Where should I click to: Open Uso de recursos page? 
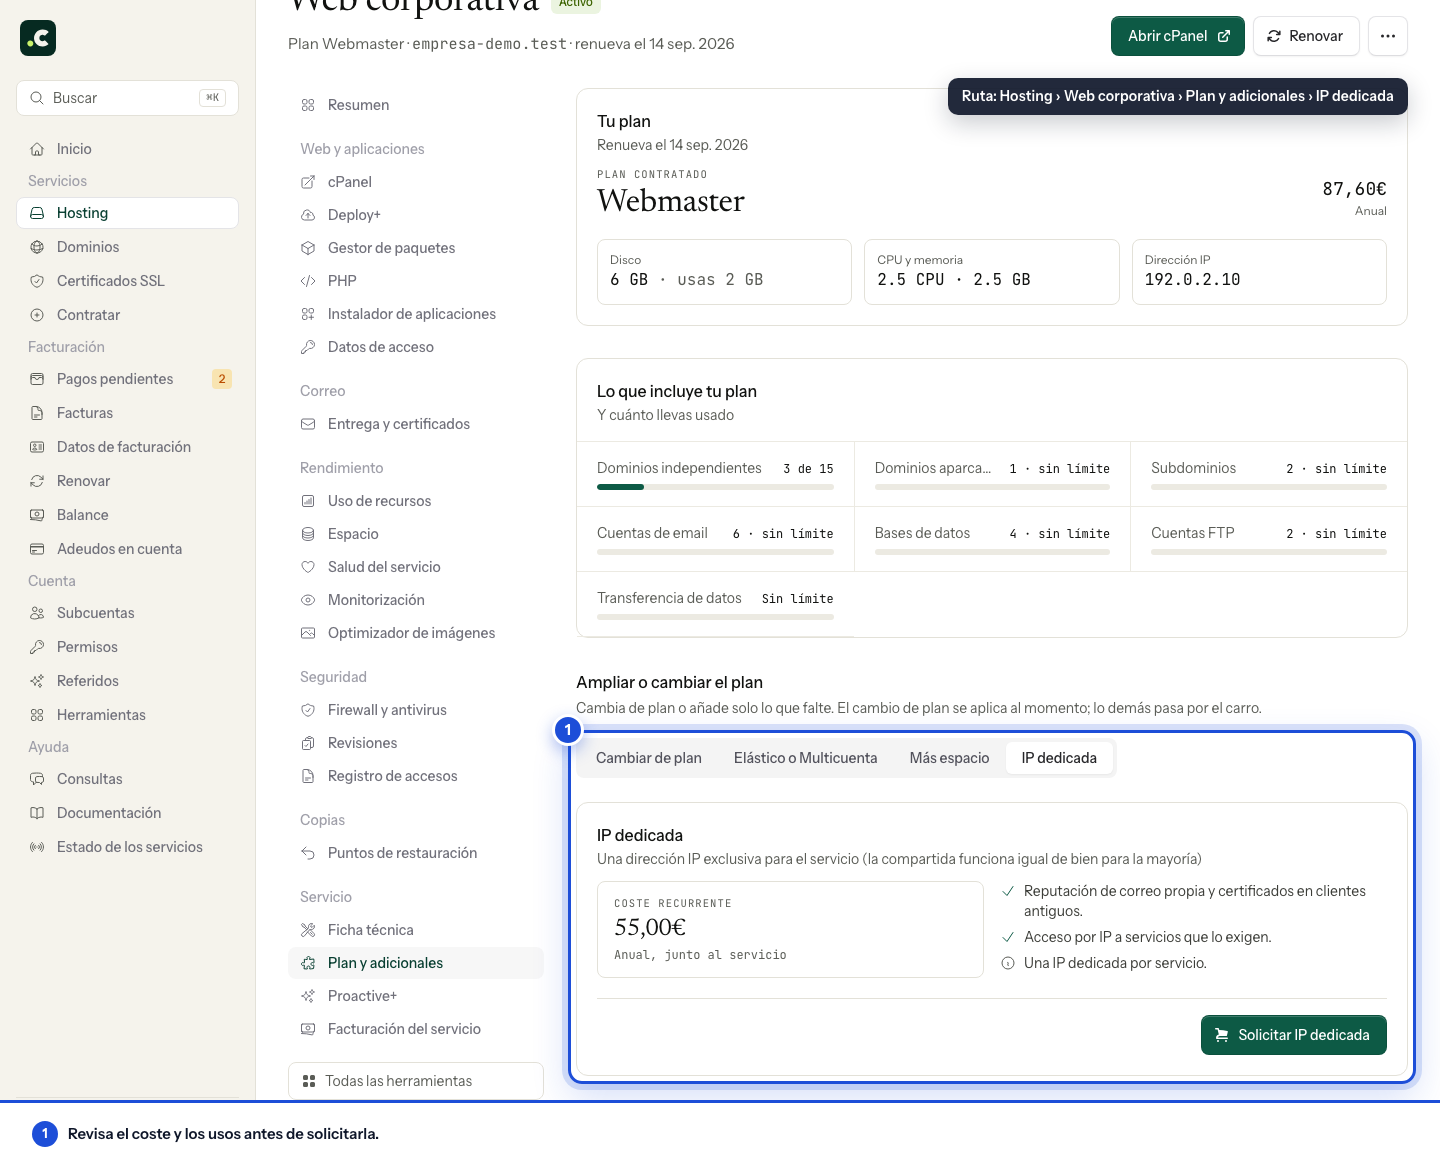pos(416,501)
